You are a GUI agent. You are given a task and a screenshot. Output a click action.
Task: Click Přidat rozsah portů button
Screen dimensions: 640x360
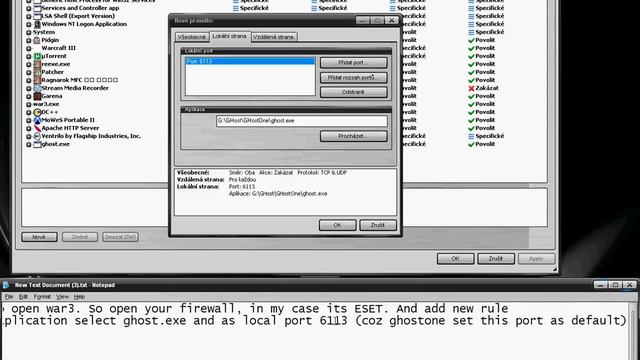[353, 77]
